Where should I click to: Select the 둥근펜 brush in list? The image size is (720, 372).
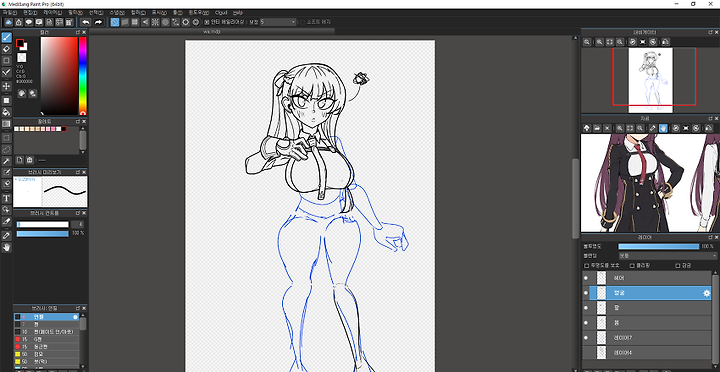tap(47, 346)
